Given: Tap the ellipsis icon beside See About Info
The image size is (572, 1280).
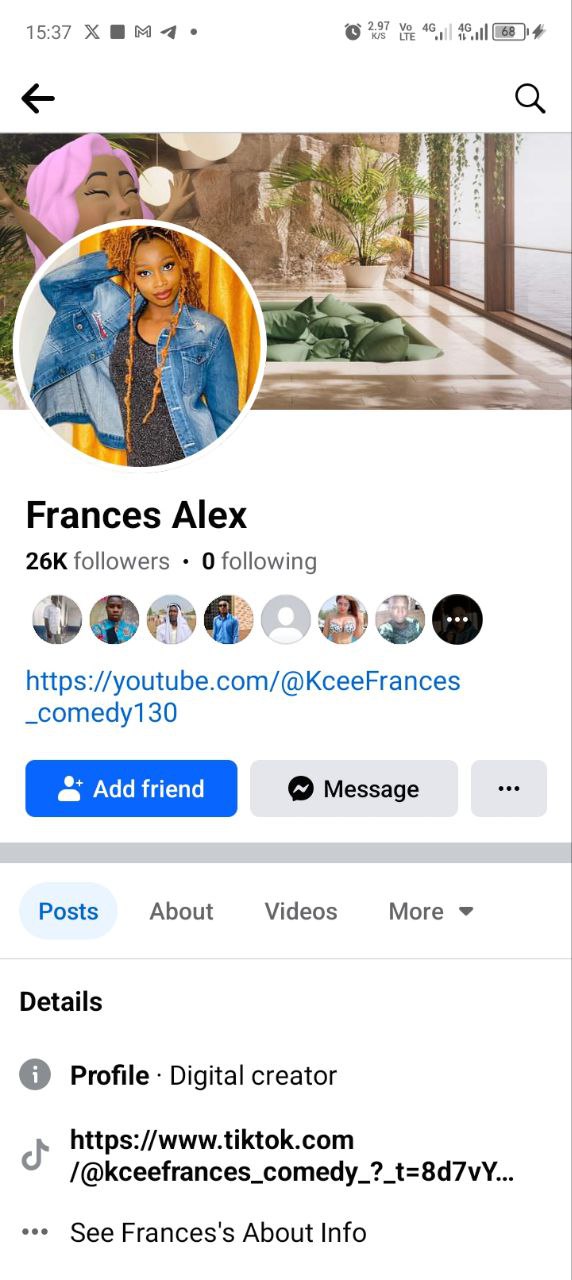Looking at the screenshot, I should [x=35, y=1232].
